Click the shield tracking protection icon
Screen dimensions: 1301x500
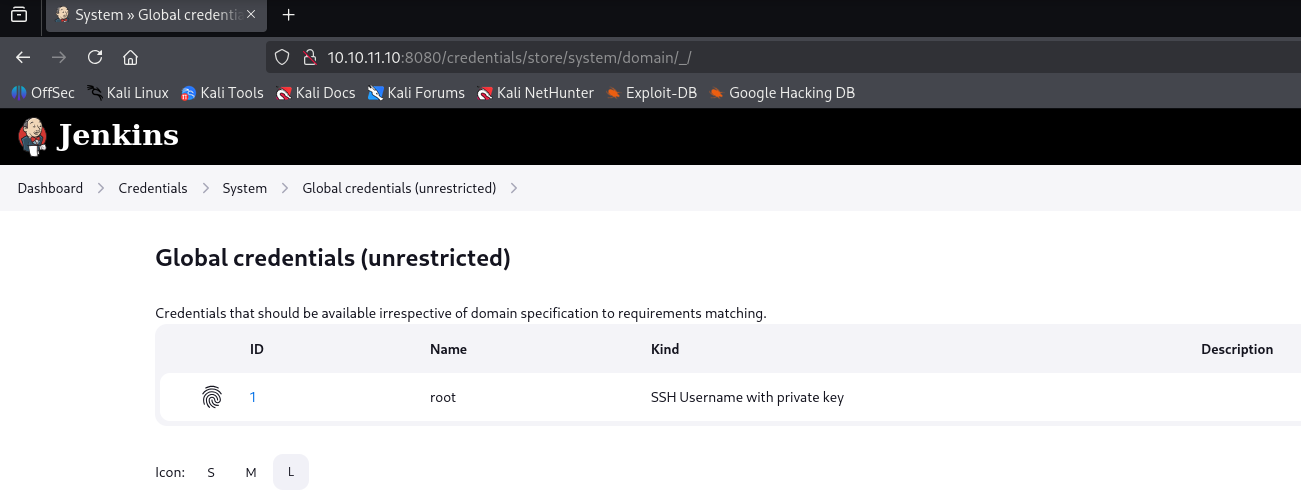(282, 57)
